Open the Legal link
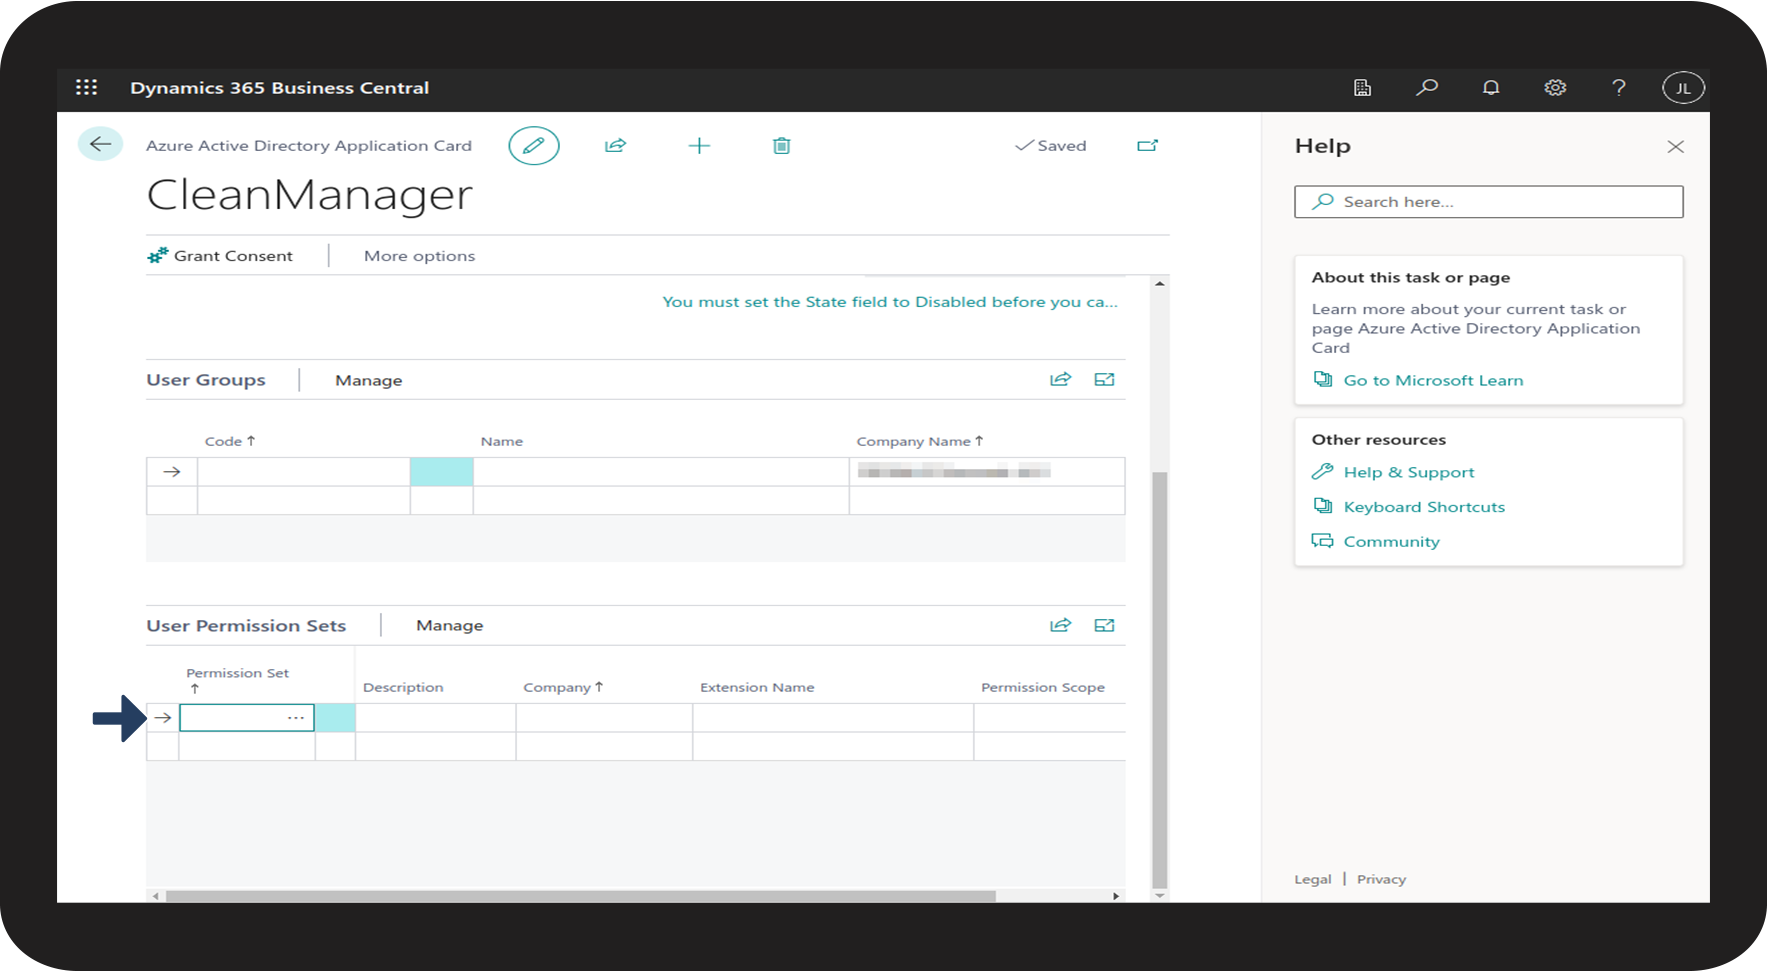Screen dimensions: 1767x971 click(1313, 879)
